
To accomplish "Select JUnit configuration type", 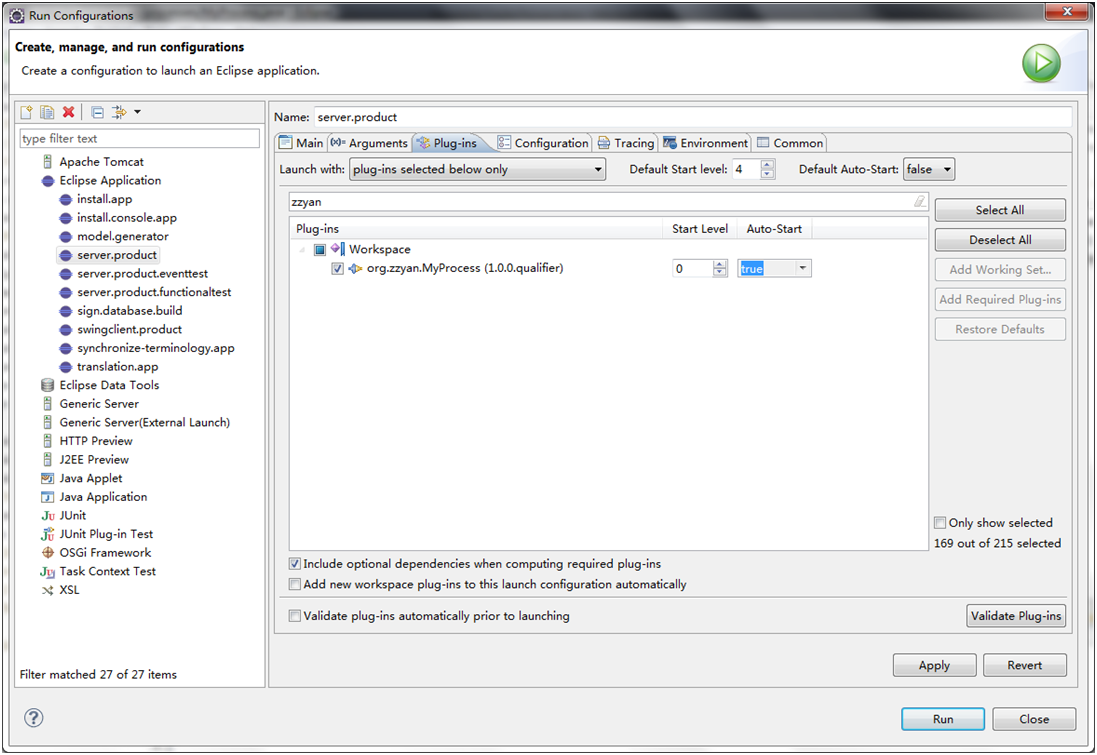I will point(73,516).
